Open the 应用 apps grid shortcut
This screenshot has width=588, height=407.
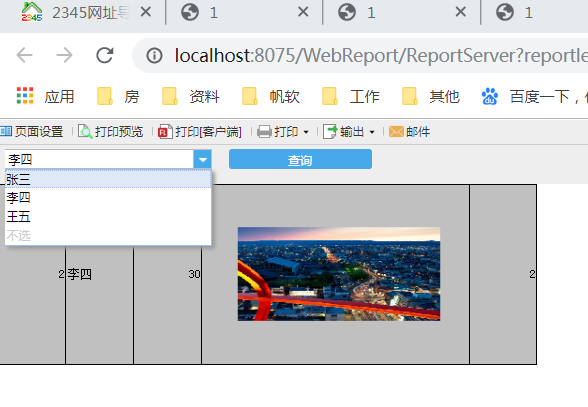pos(45,96)
